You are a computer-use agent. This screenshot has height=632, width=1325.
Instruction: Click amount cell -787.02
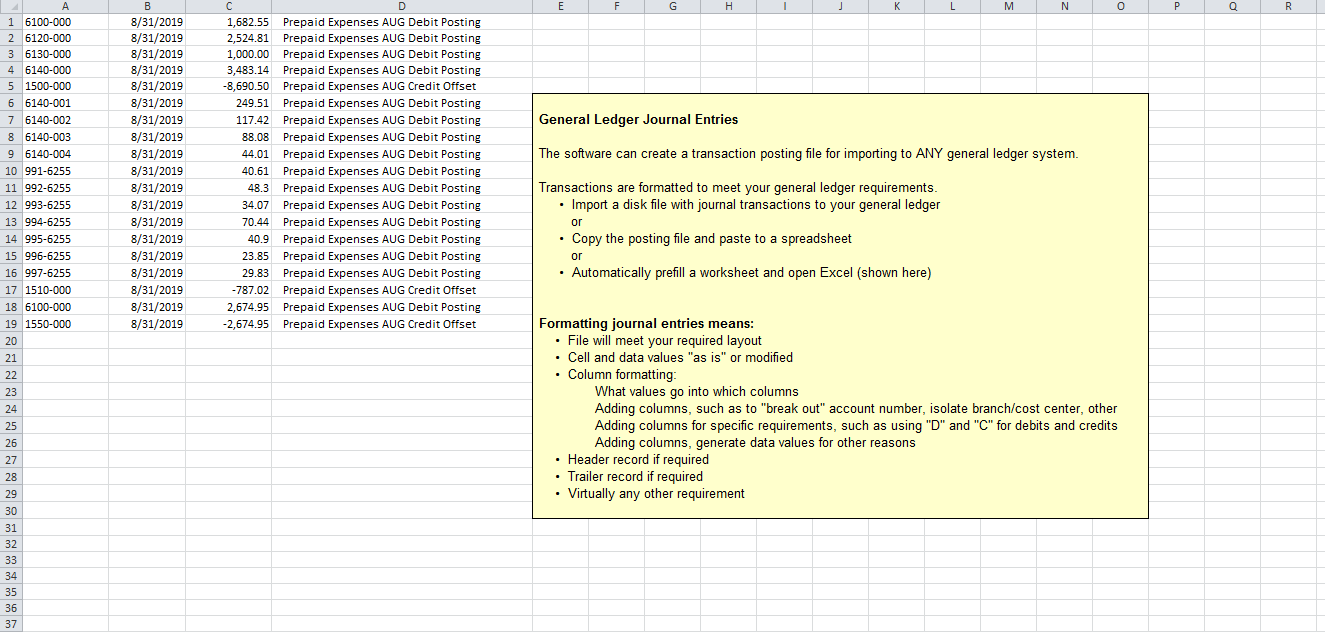[x=229, y=290]
